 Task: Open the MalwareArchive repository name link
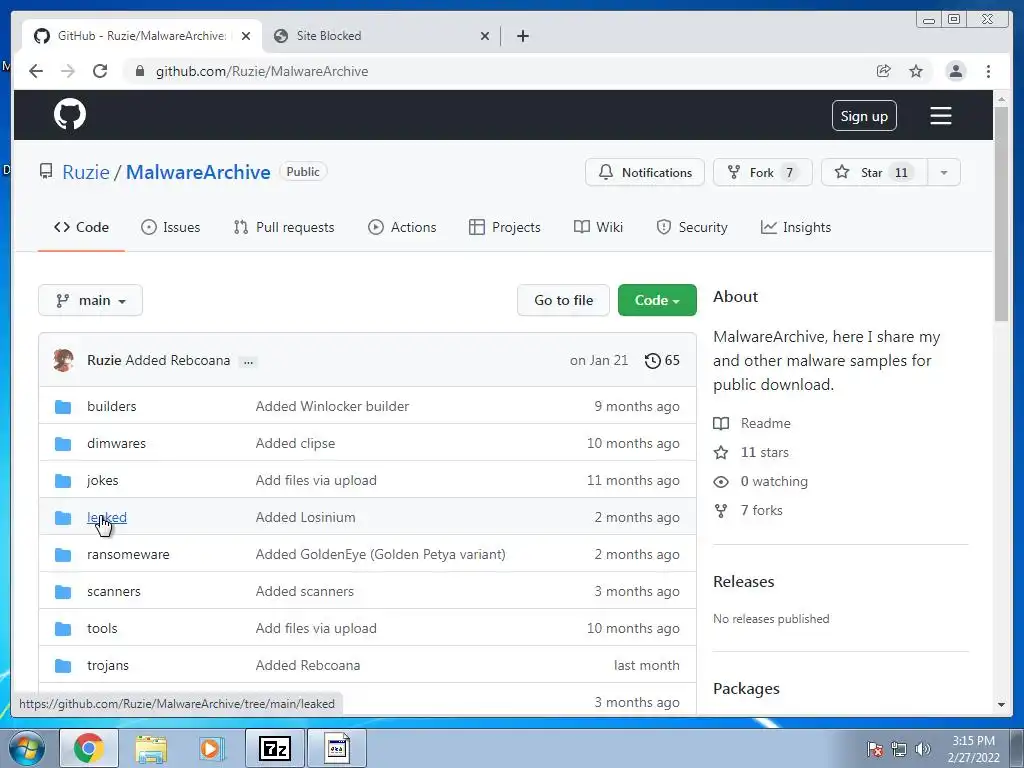(198, 172)
